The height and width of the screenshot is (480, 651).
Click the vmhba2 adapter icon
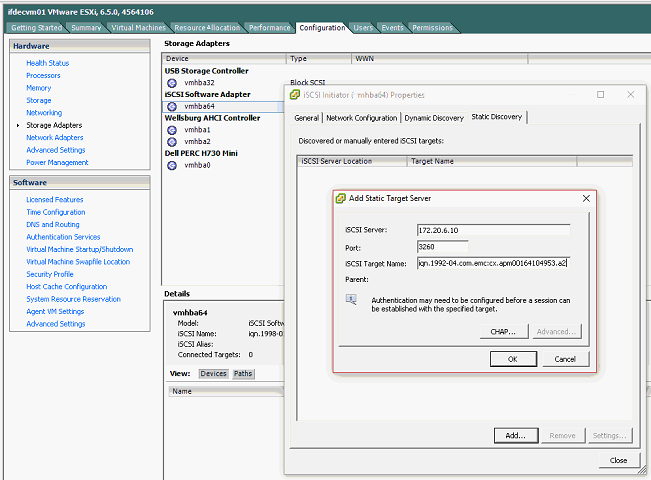[173, 141]
